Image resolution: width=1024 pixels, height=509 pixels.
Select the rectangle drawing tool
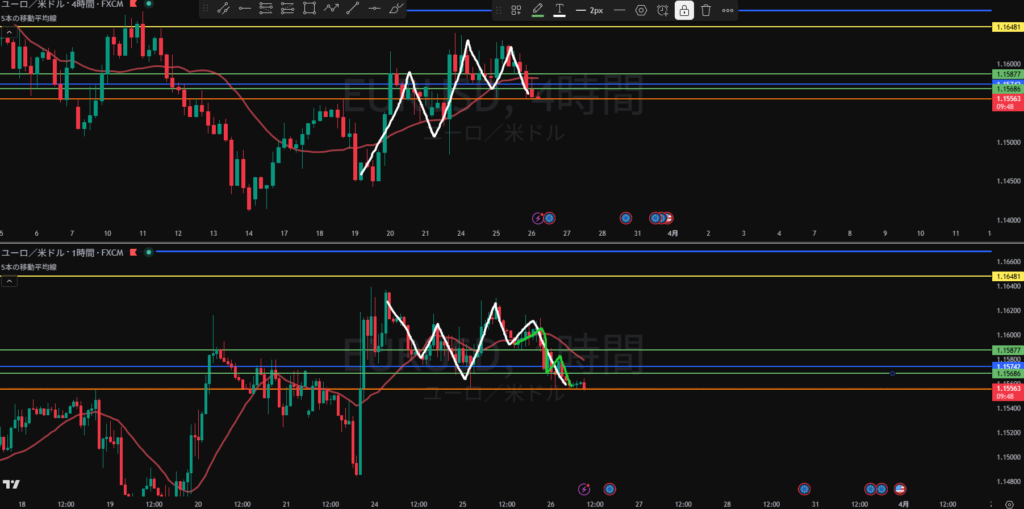(309, 9)
